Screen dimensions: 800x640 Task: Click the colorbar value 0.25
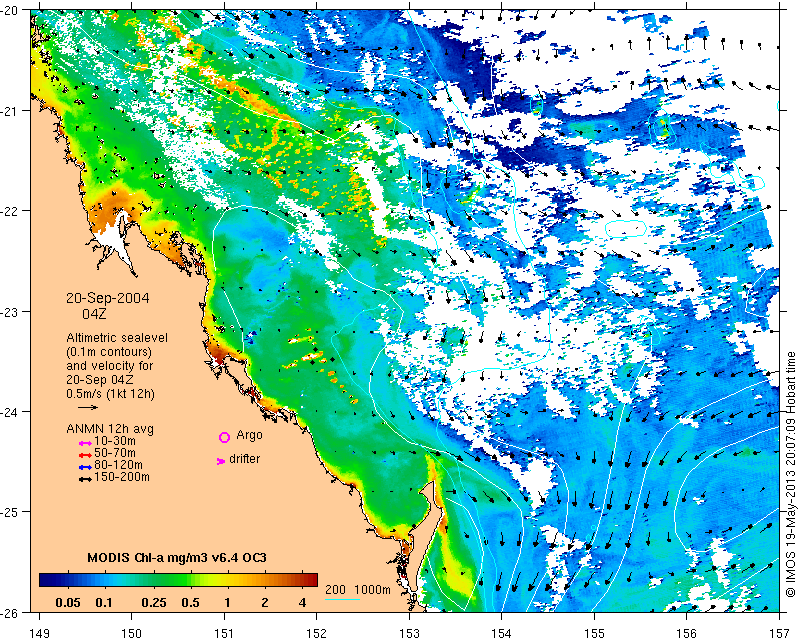click(154, 603)
